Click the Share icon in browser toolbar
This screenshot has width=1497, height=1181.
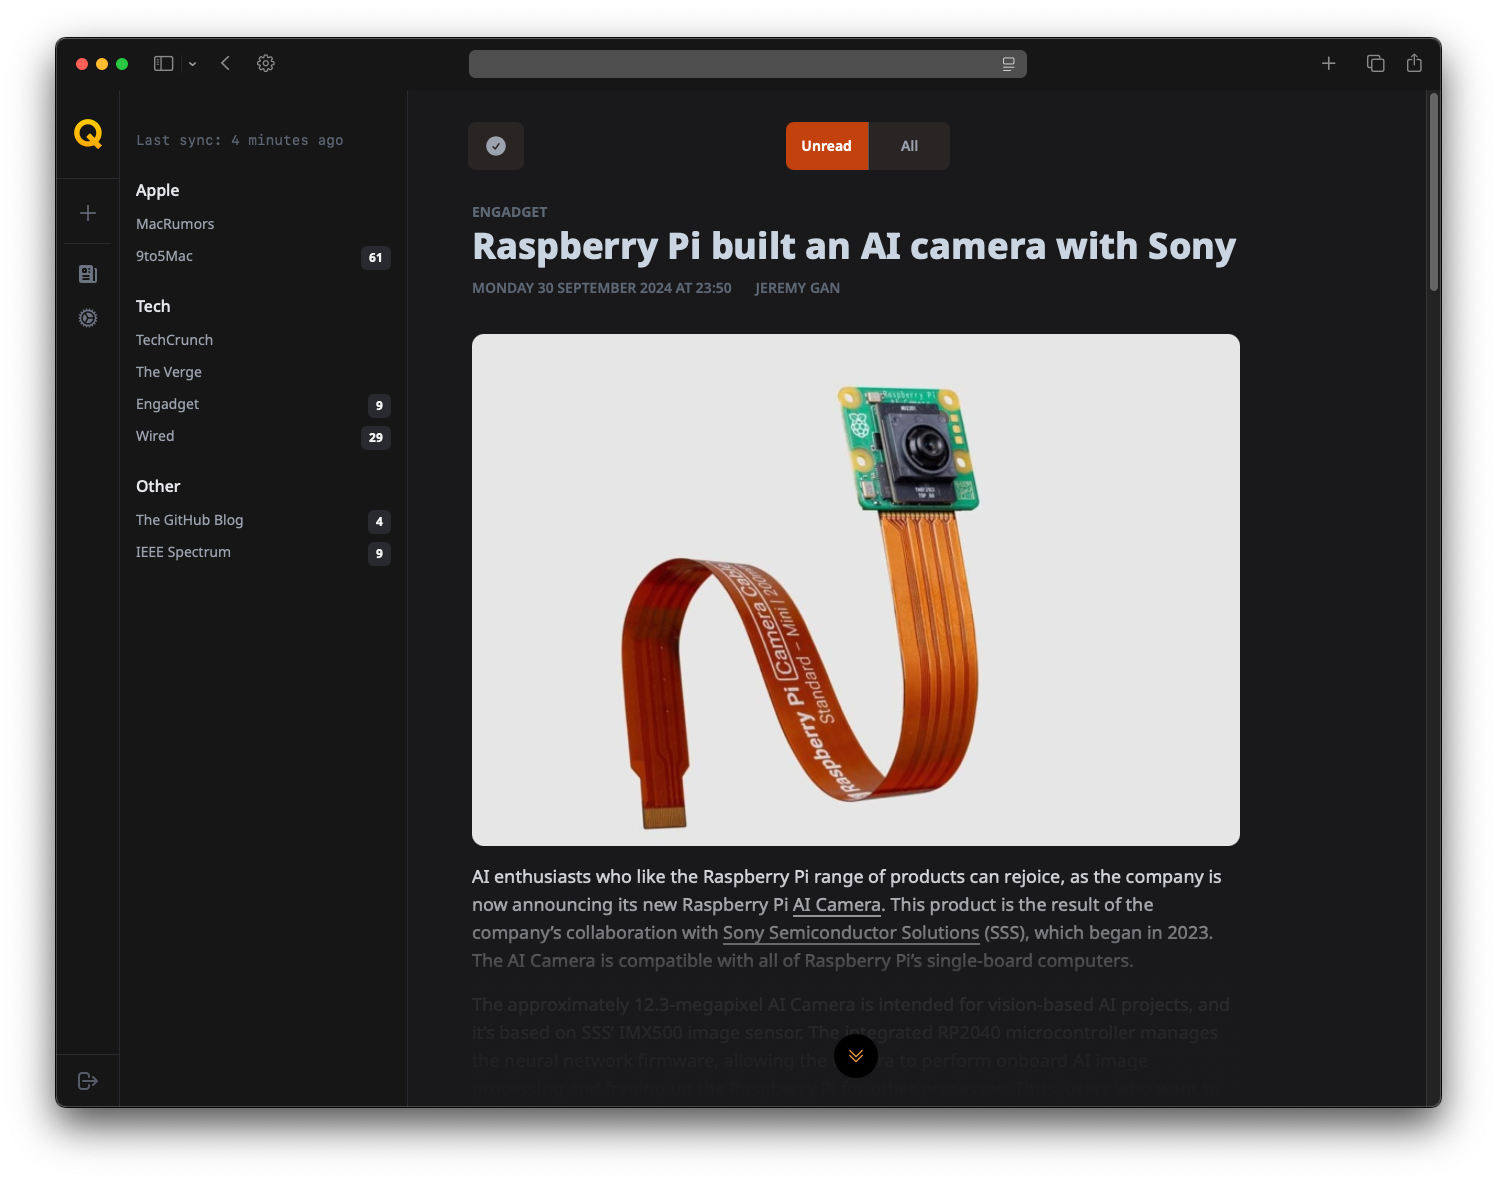click(1414, 63)
